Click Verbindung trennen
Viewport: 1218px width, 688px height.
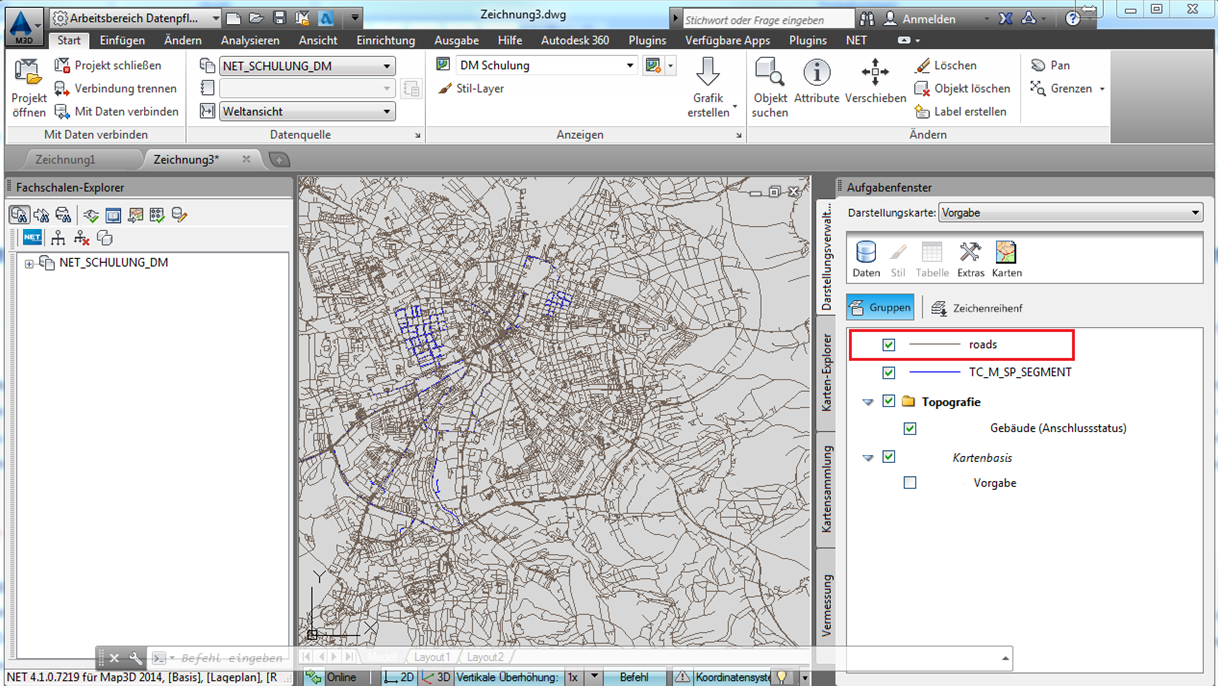point(115,88)
